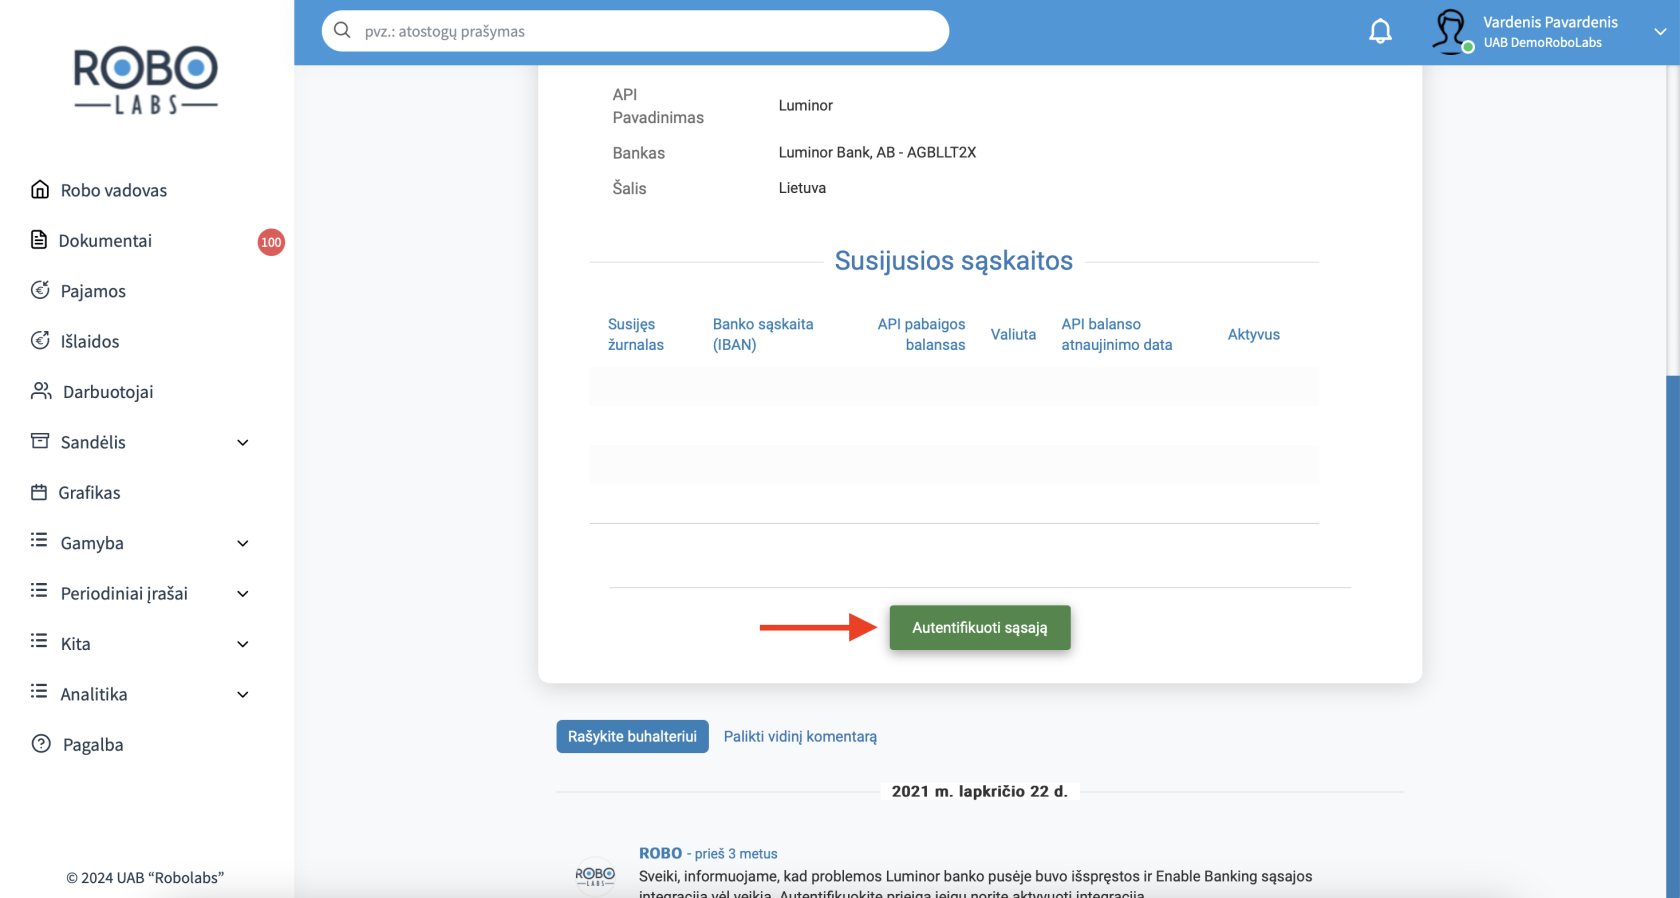Click the 2024 UAB Robolabs copyright text
Viewport: 1680px width, 898px height.
(145, 878)
